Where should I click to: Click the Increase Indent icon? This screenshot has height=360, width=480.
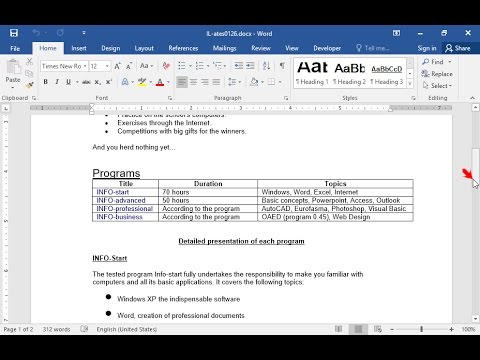pos(250,66)
